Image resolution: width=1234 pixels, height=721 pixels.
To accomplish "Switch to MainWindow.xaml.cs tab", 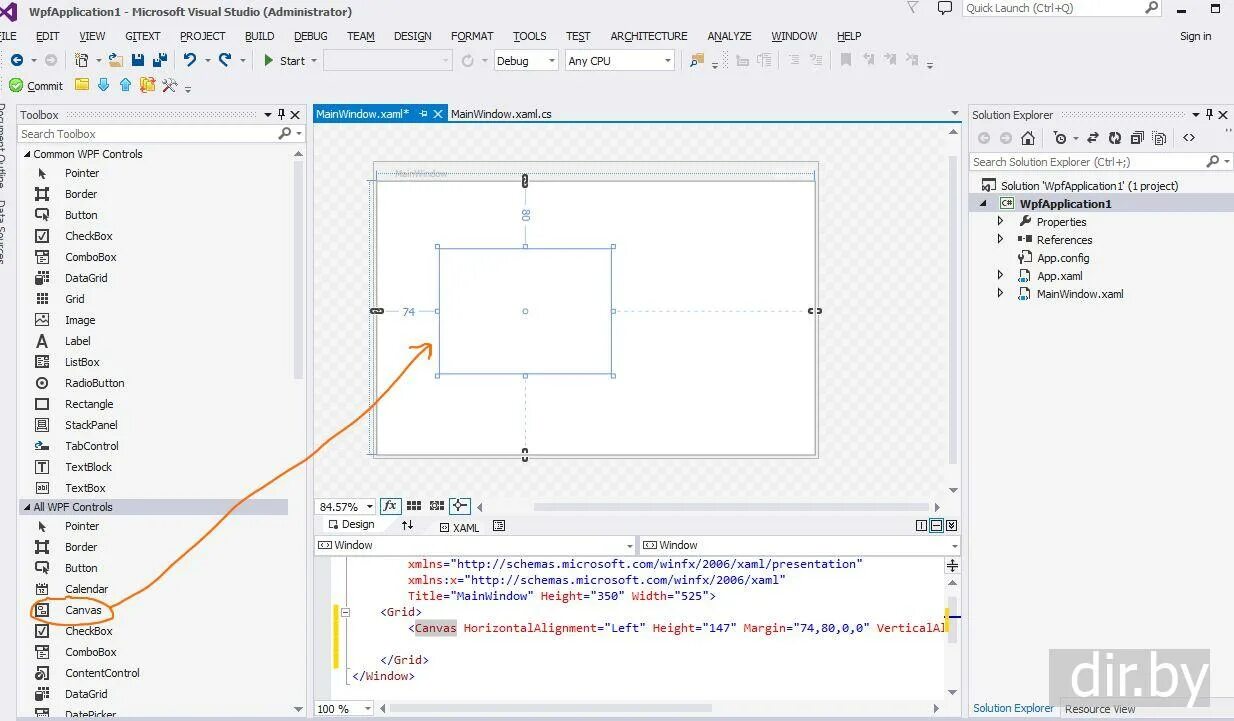I will (501, 114).
